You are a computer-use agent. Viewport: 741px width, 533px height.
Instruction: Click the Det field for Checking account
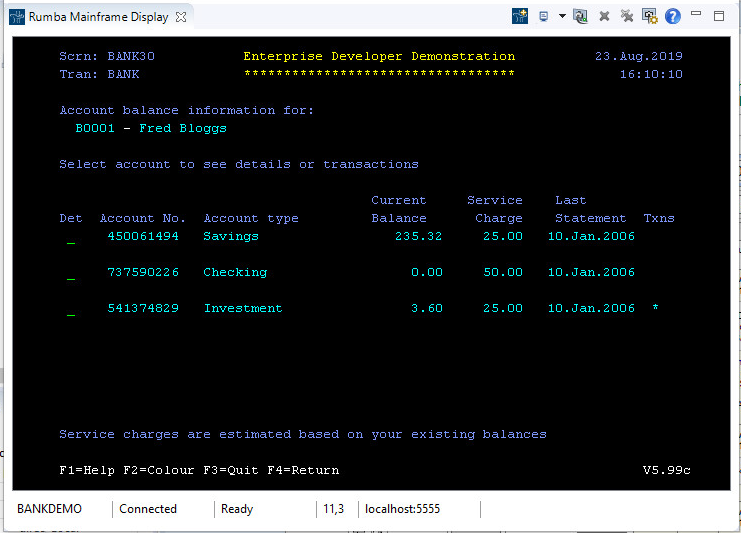click(70, 274)
